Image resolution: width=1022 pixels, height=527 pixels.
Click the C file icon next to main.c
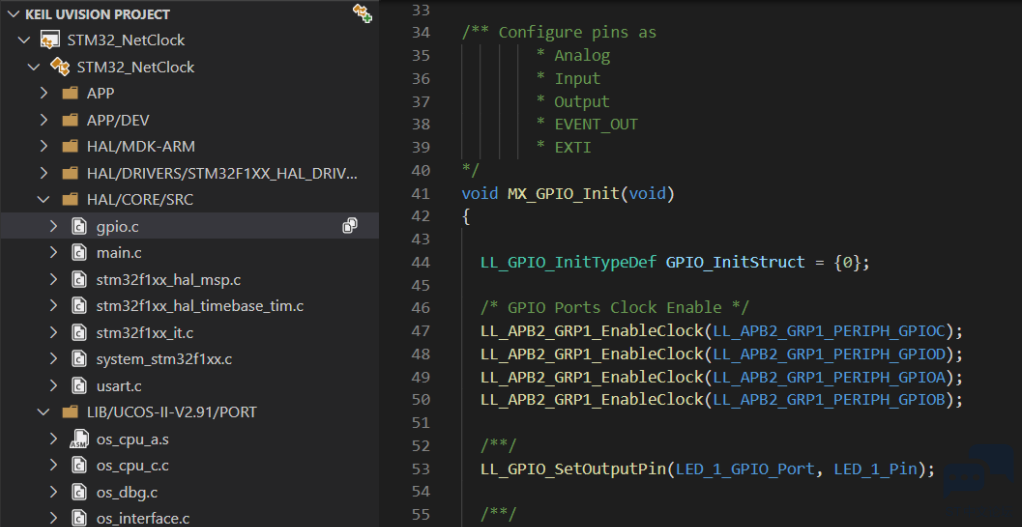(x=78, y=253)
